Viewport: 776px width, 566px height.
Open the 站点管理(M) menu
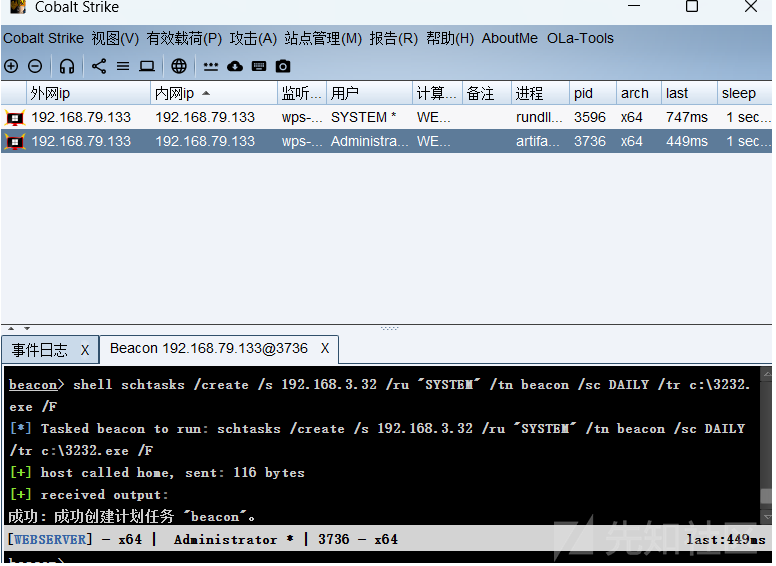[323, 38]
